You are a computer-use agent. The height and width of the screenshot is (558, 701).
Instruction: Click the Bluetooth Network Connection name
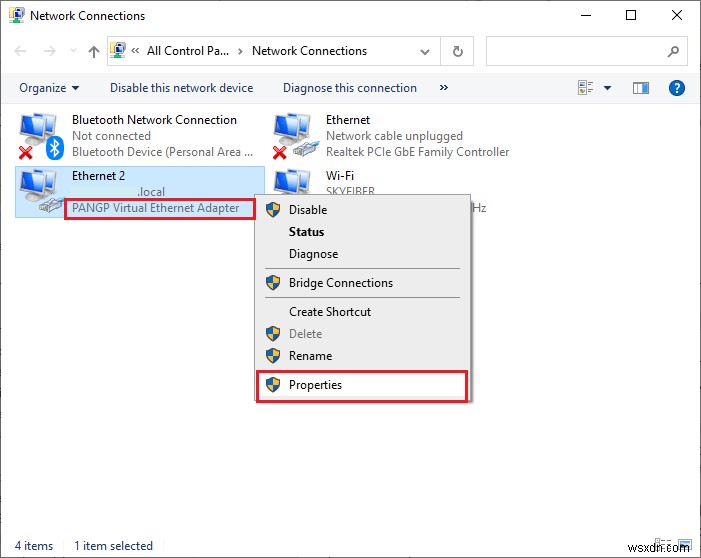pos(154,120)
